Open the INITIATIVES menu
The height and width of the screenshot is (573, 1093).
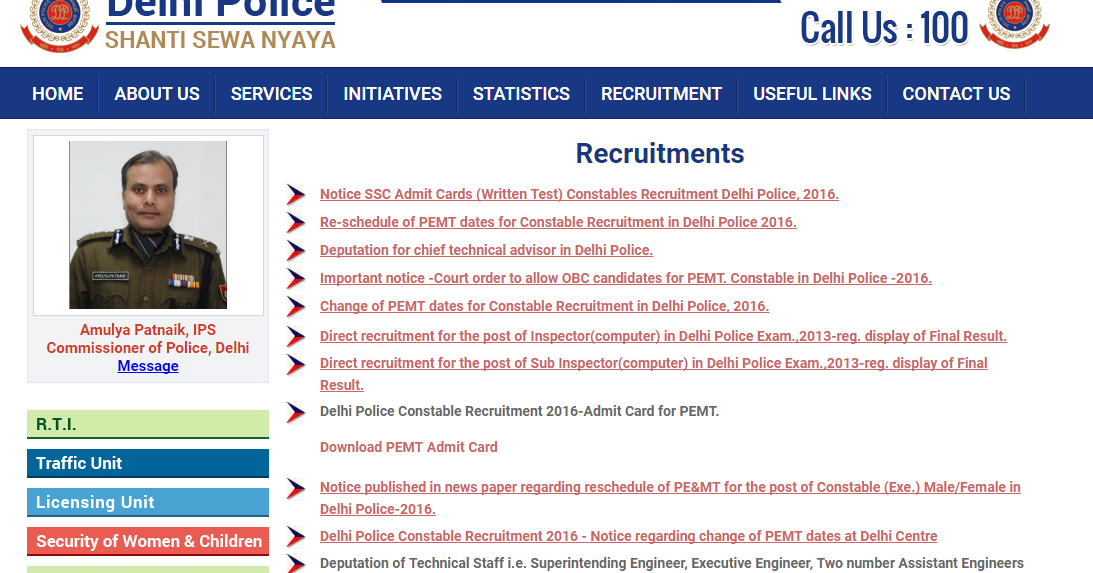[x=392, y=94]
